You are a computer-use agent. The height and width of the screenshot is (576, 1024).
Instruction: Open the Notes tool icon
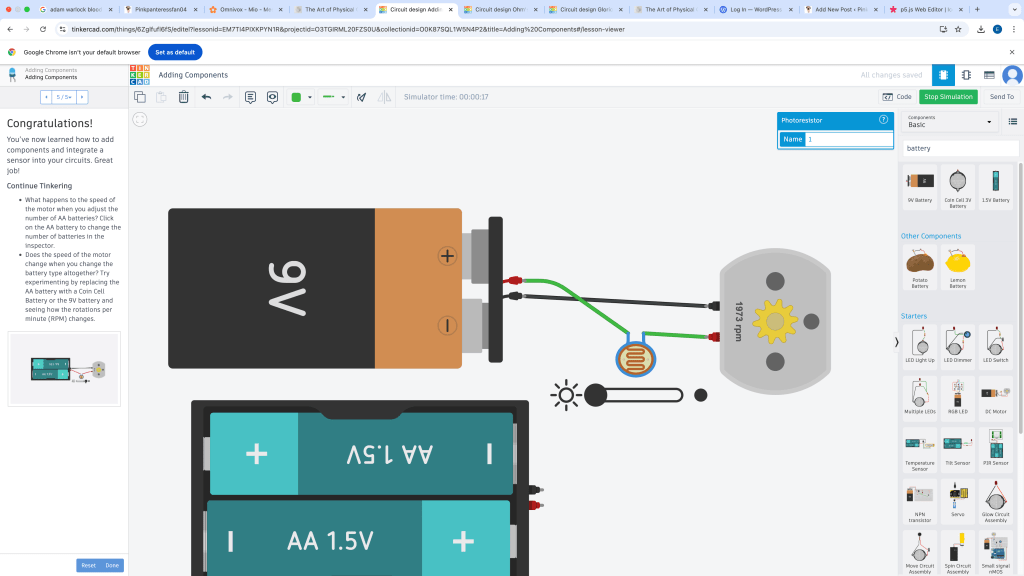point(250,97)
